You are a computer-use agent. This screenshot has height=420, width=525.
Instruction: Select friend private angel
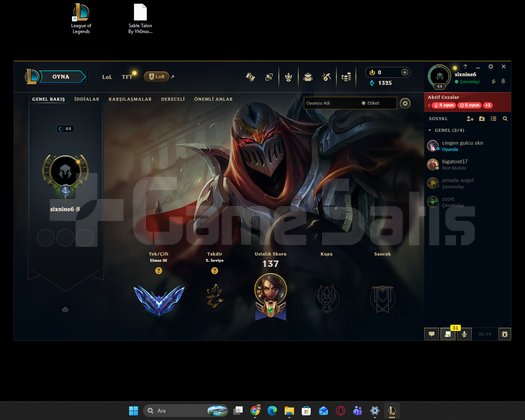tap(468, 183)
